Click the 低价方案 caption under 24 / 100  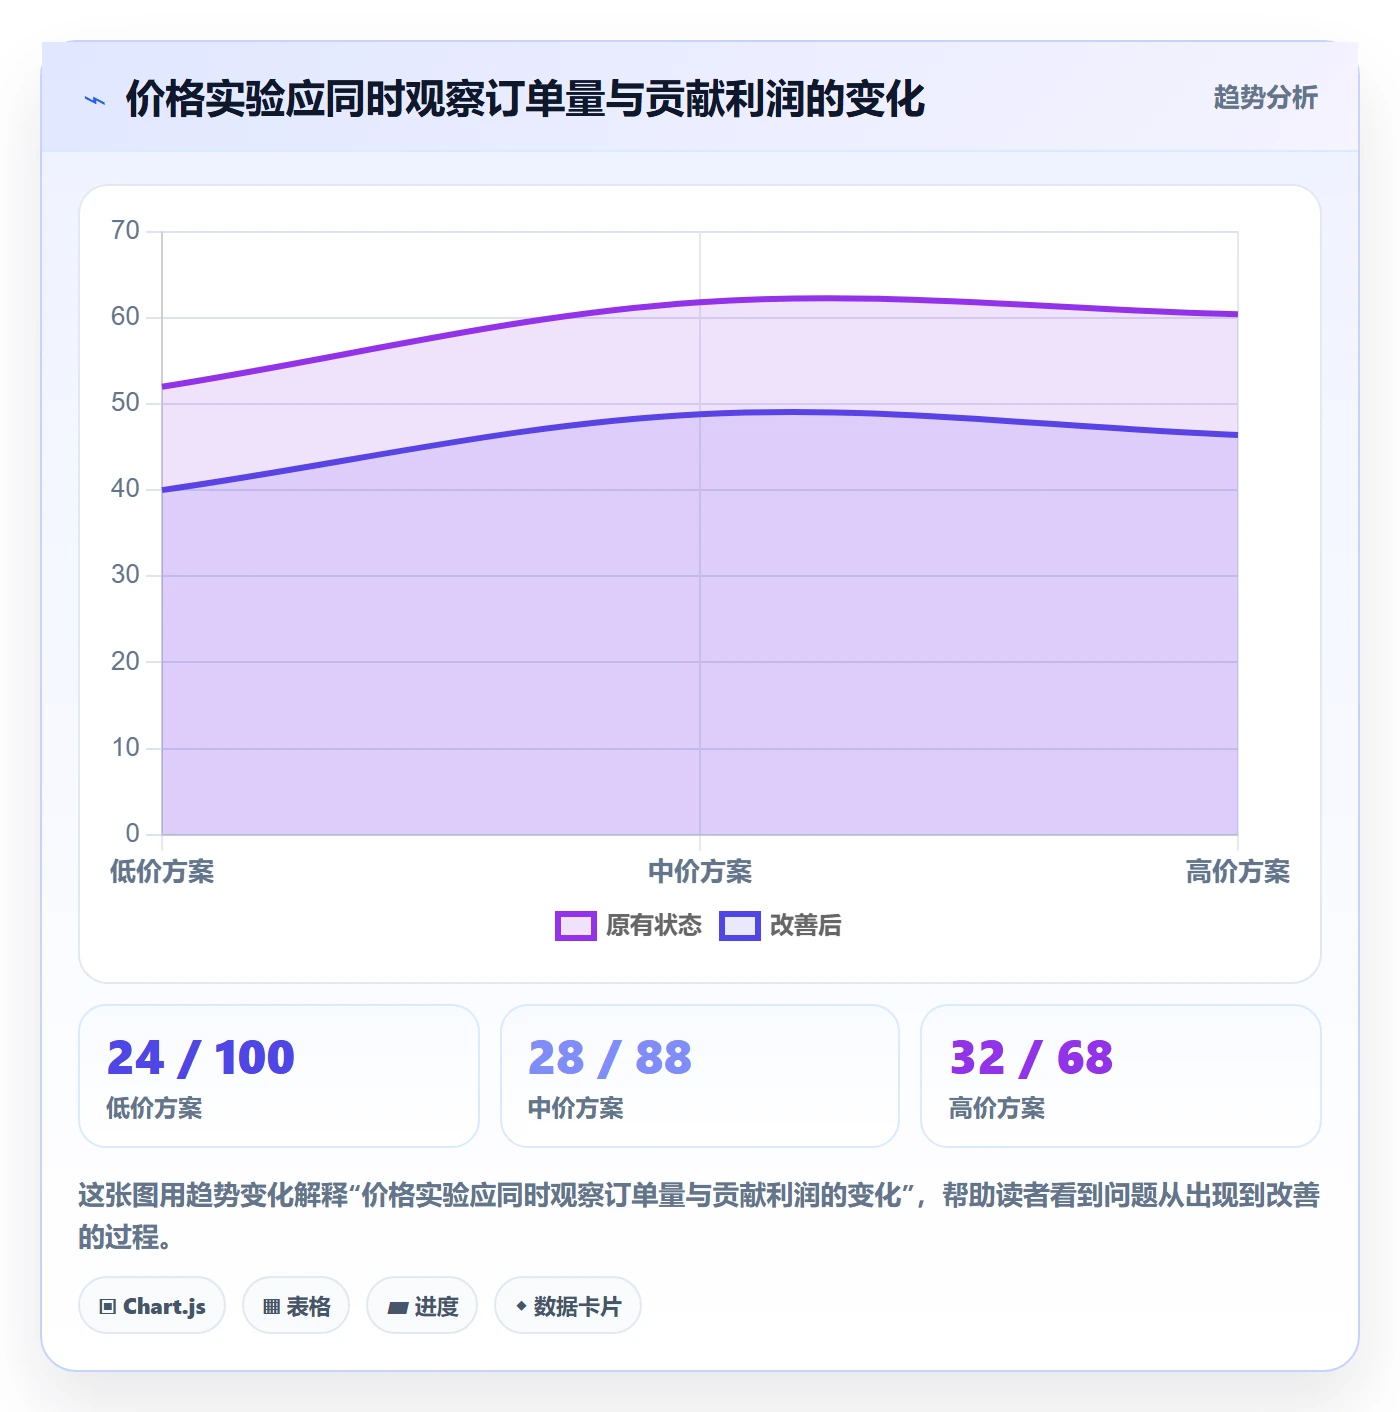[x=154, y=1108]
